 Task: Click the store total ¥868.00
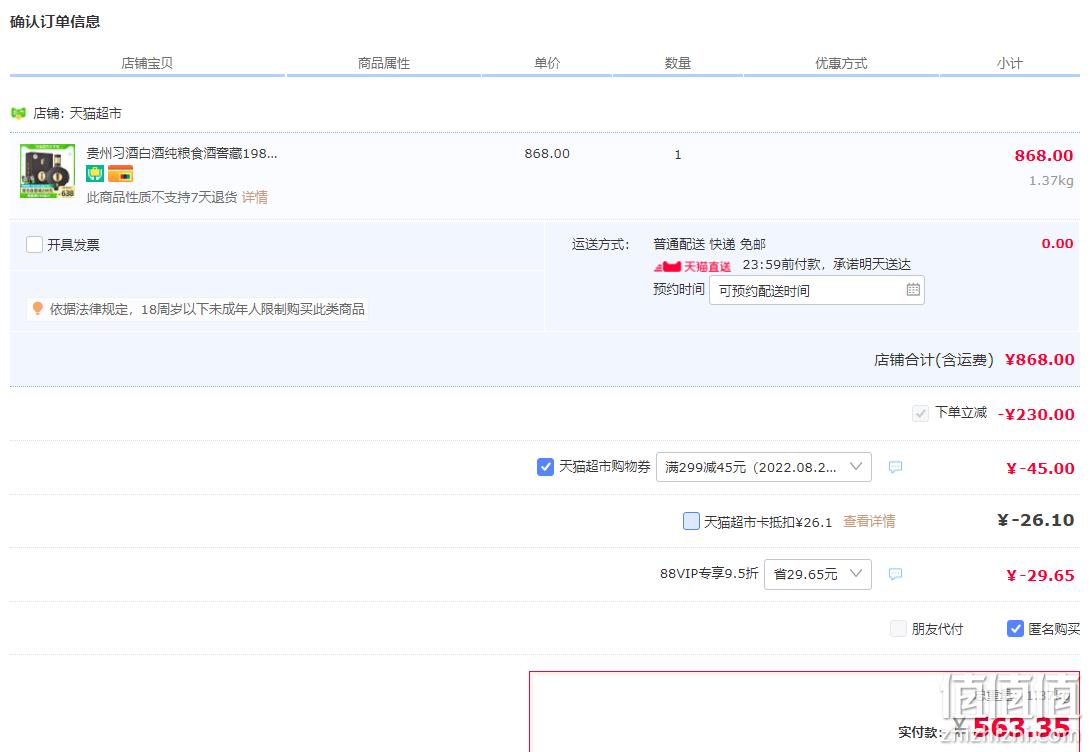tap(1040, 359)
